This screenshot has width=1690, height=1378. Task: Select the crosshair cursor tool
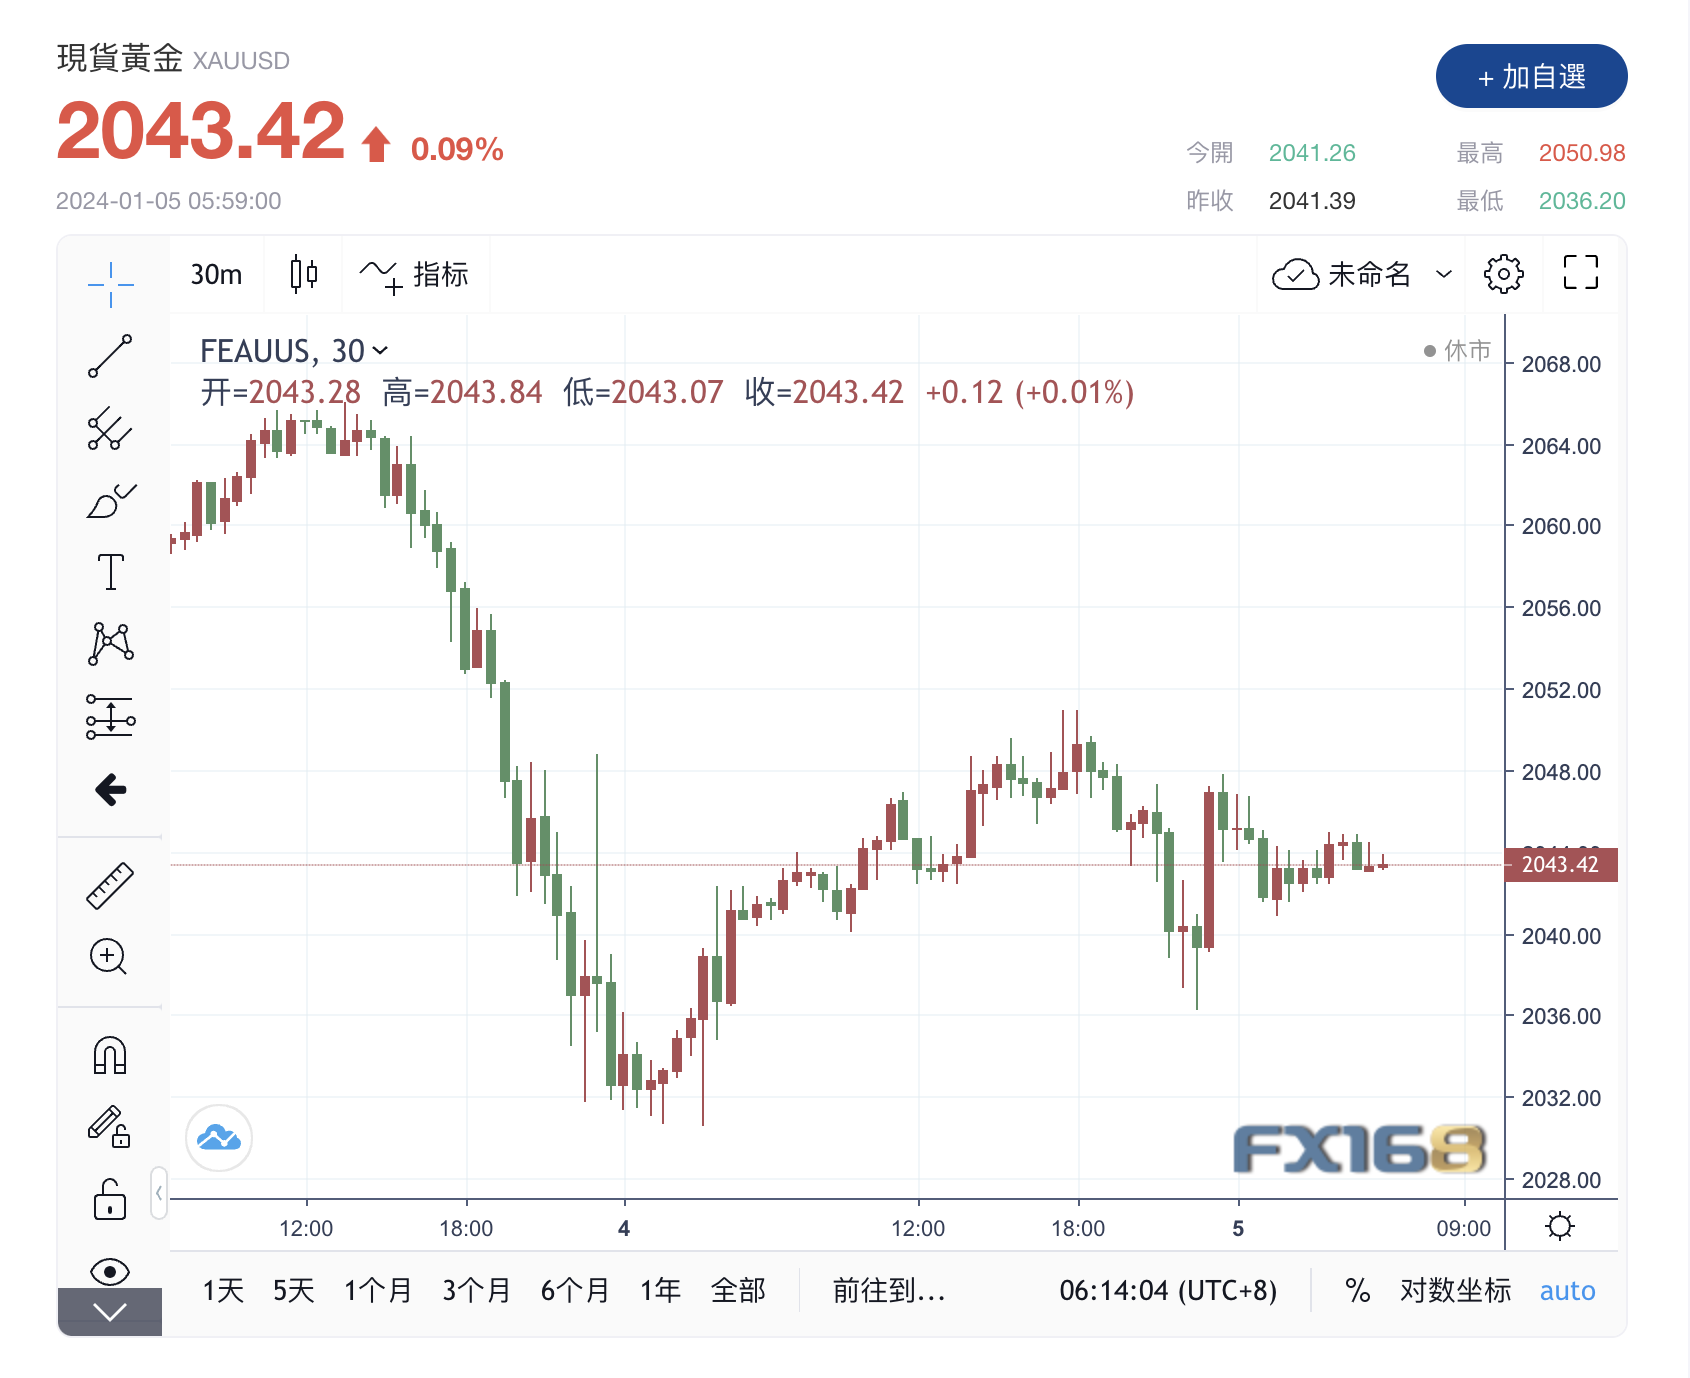point(108,283)
